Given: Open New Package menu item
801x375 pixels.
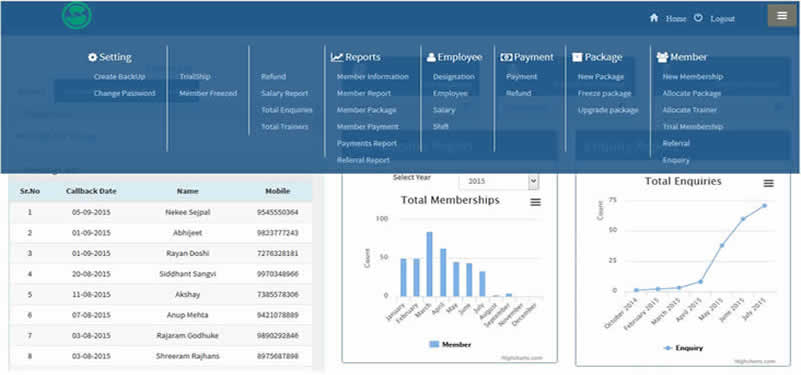Looking at the screenshot, I should 601,77.
